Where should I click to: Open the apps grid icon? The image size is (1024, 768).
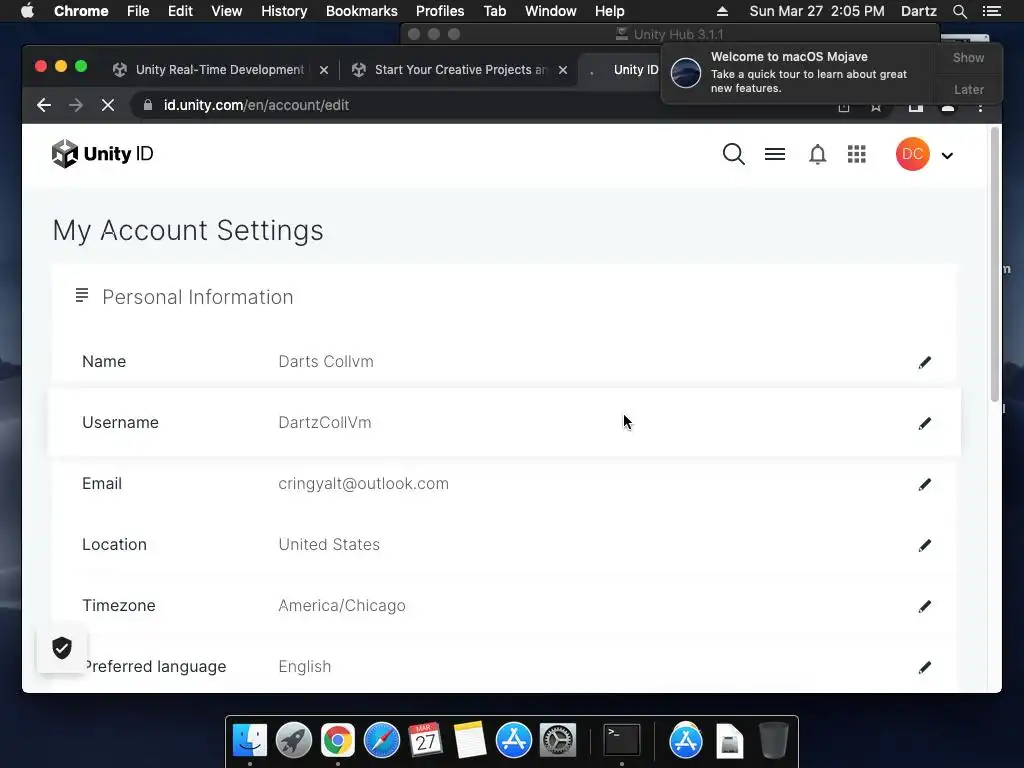pyautogui.click(x=856, y=154)
